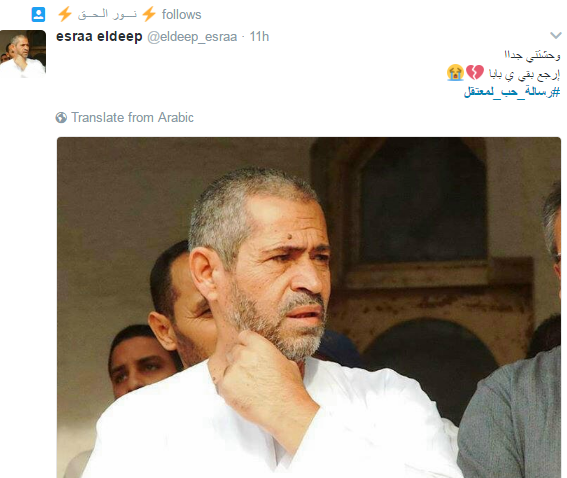Viewport: 567px width, 478px height.
Task: Click the word follows in the header
Action: (182, 15)
